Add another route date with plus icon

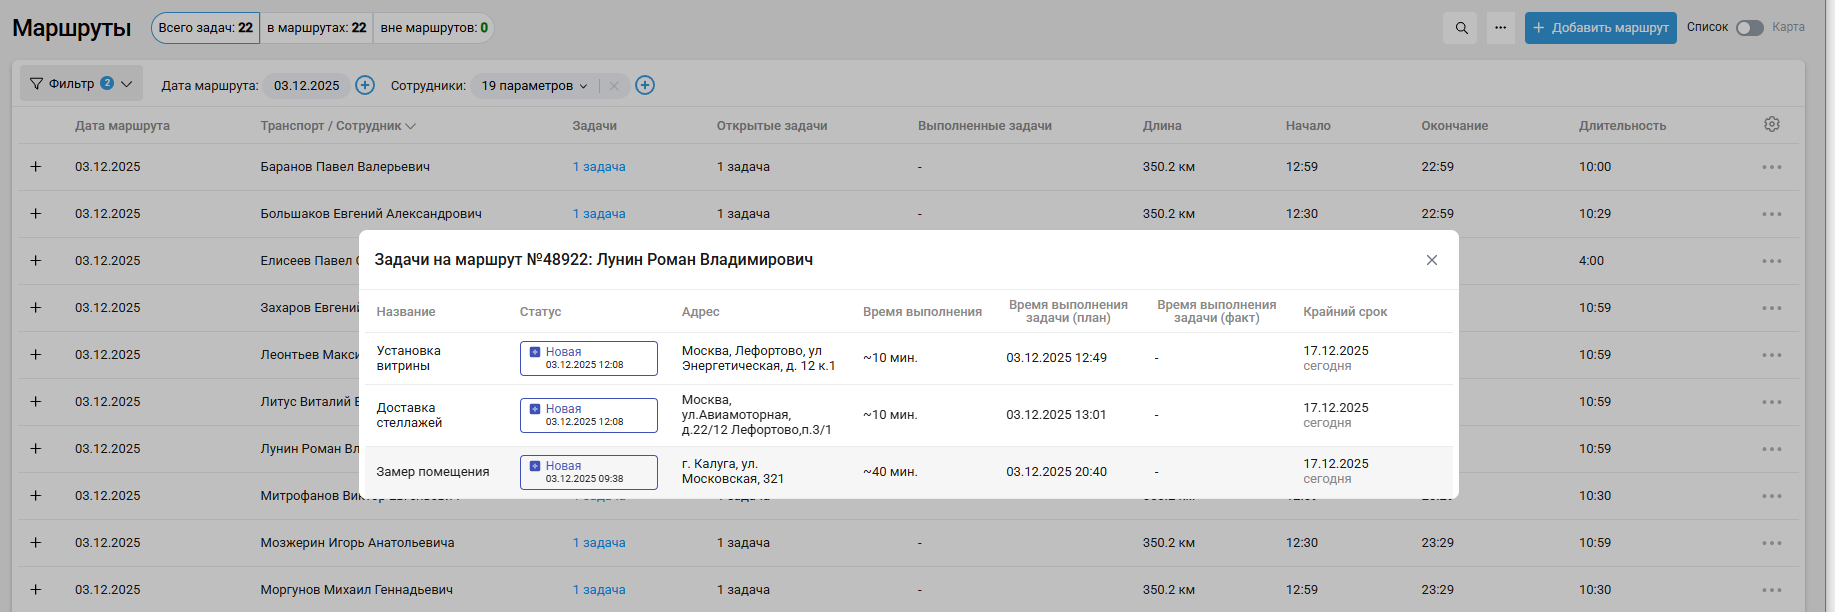(x=365, y=85)
